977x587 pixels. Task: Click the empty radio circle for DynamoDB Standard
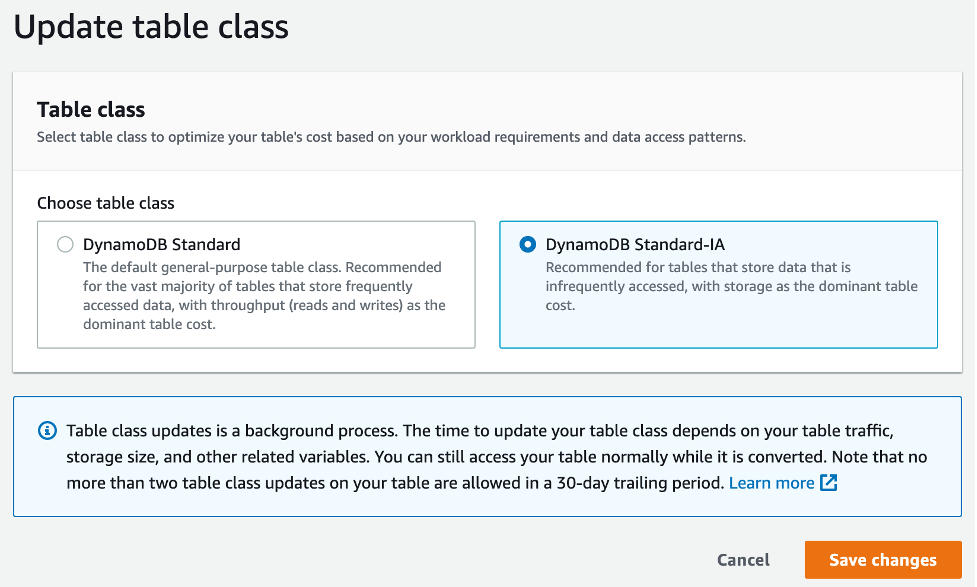tap(63, 244)
